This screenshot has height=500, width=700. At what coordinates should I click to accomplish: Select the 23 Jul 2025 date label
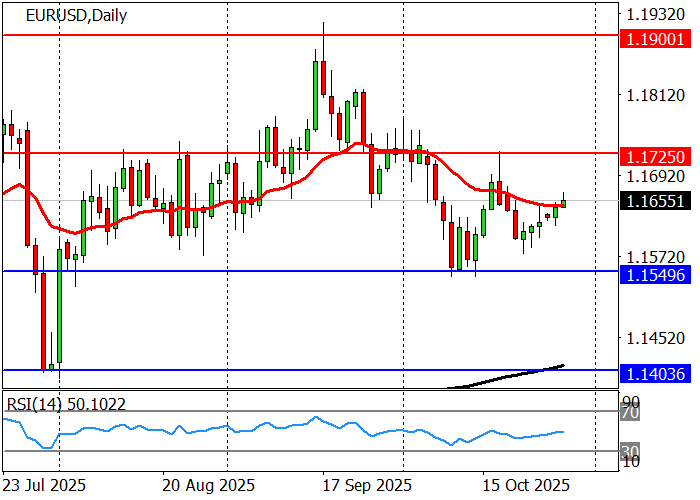click(45, 485)
